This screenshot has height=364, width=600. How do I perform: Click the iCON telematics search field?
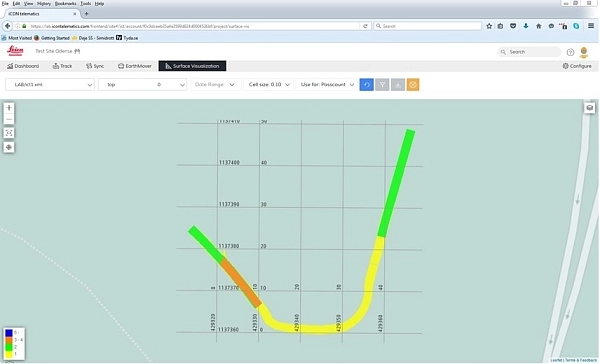point(530,52)
